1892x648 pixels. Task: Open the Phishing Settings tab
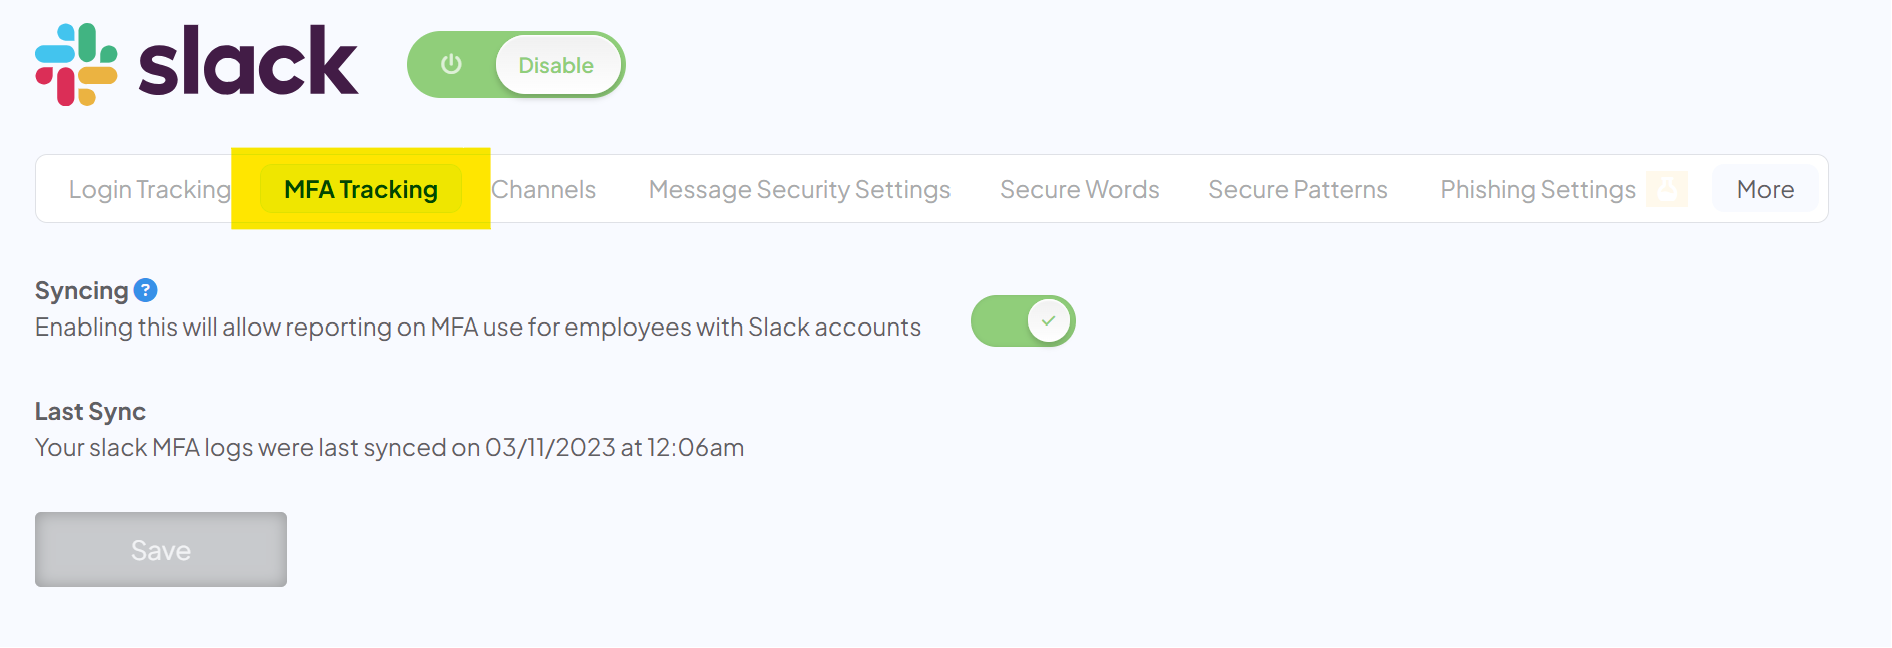pyautogui.click(x=1537, y=189)
